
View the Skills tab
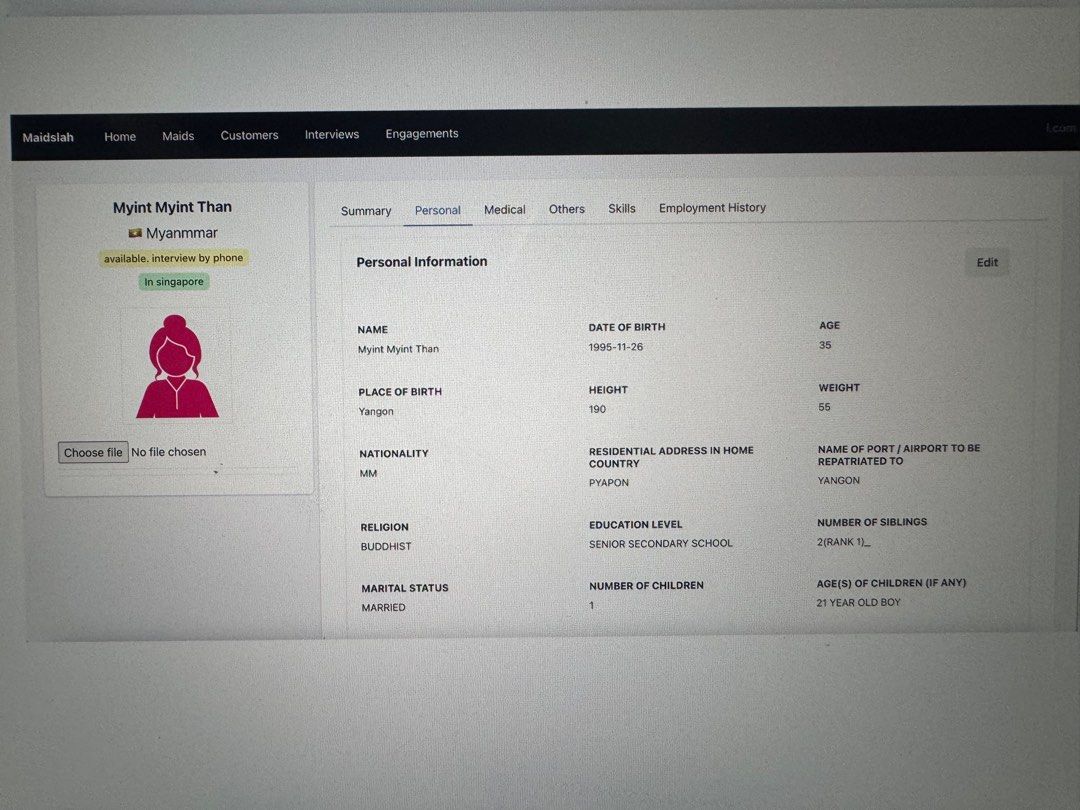point(622,208)
